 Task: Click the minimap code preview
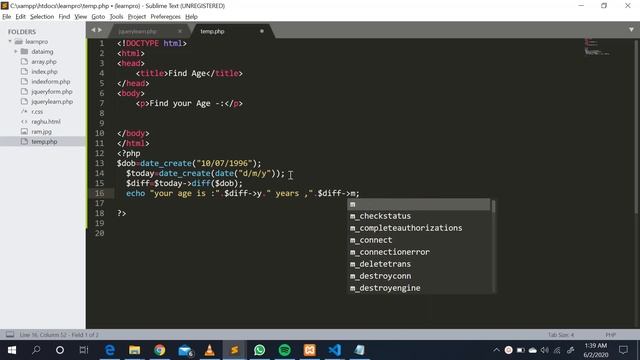pyautogui.click(x=597, y=47)
